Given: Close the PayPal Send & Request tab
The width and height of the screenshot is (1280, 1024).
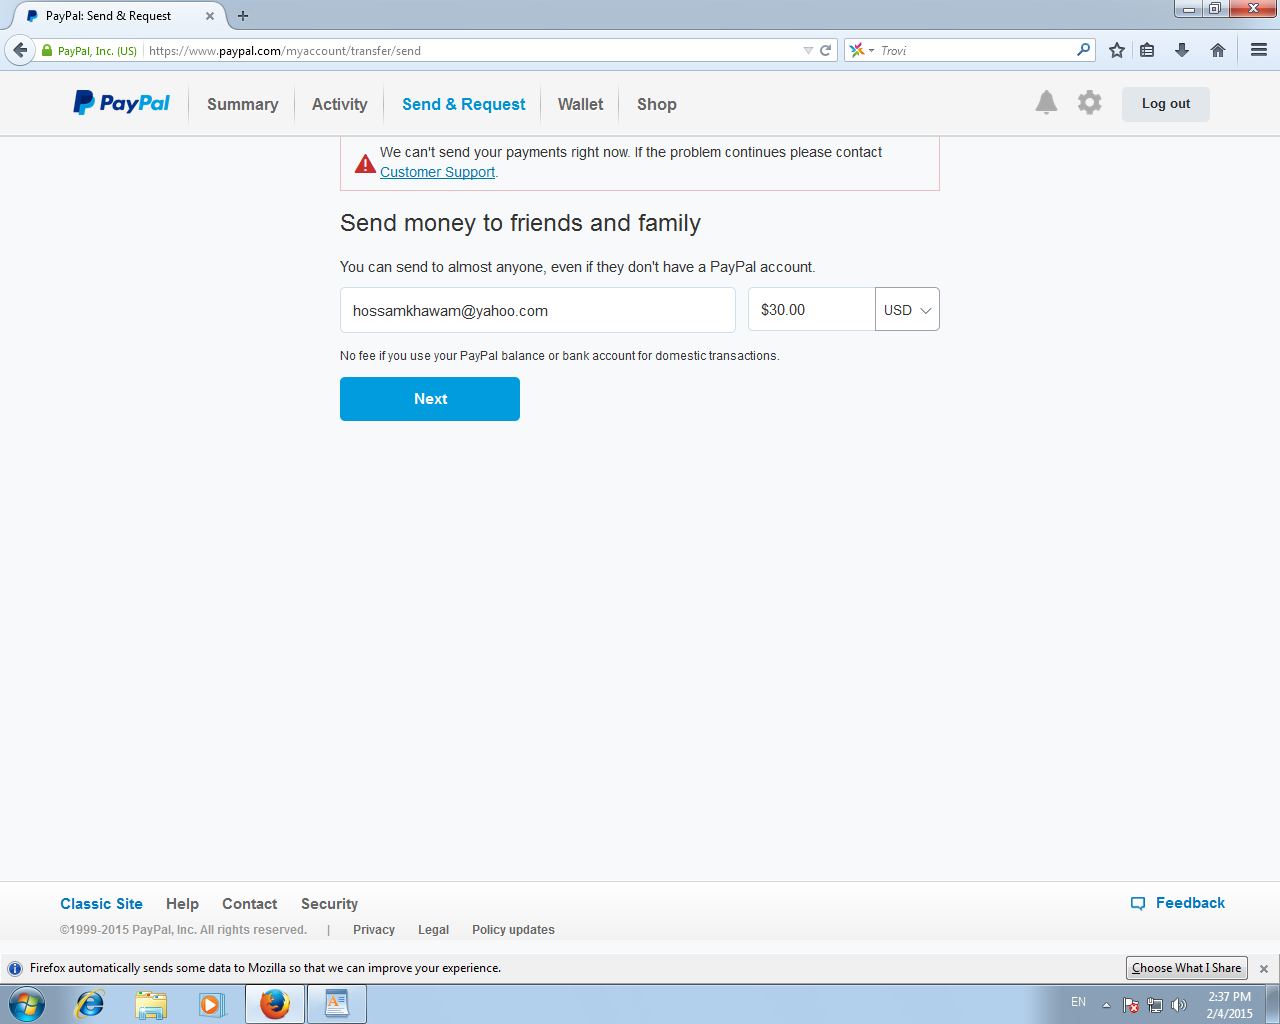Looking at the screenshot, I should [x=210, y=16].
